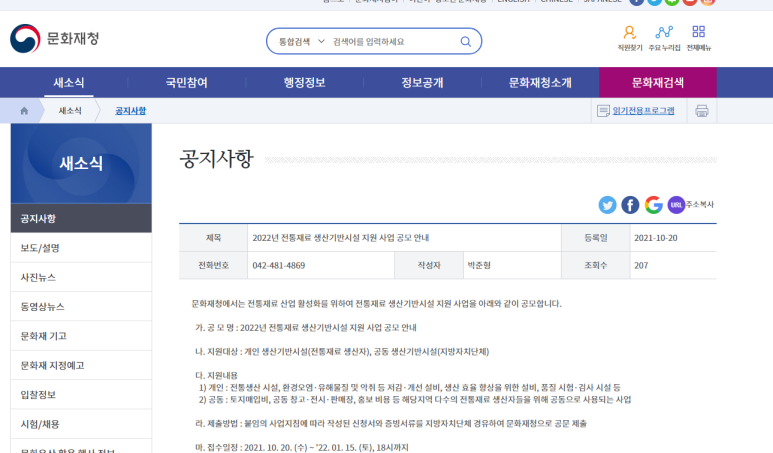
Task: Select 문화재 지정예고 in sidebar
Action: (x=81, y=365)
